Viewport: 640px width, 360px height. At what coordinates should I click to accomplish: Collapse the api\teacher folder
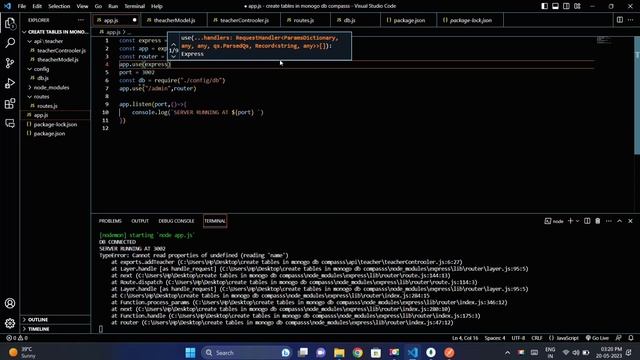[48, 41]
